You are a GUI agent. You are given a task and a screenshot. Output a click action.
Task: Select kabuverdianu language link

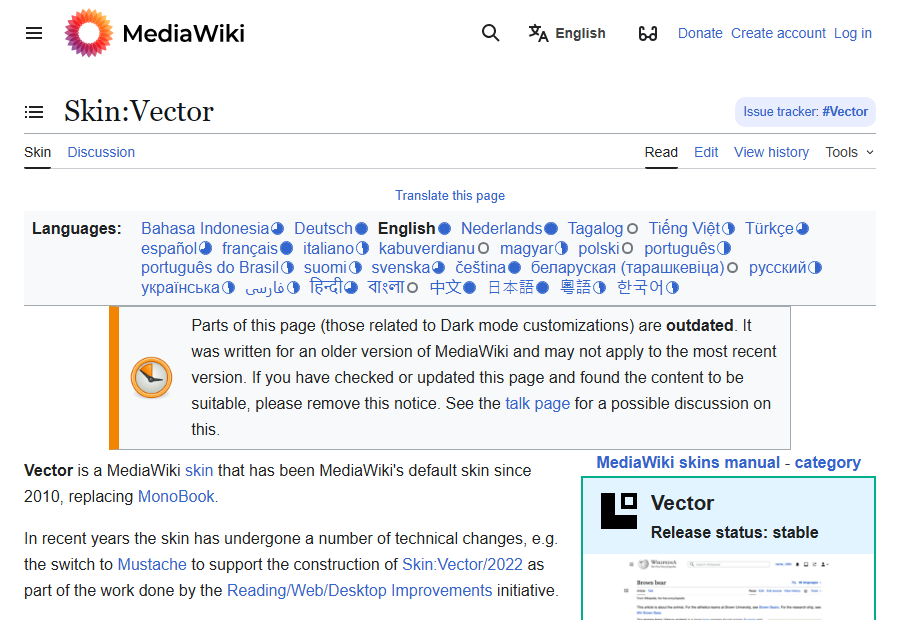[426, 248]
